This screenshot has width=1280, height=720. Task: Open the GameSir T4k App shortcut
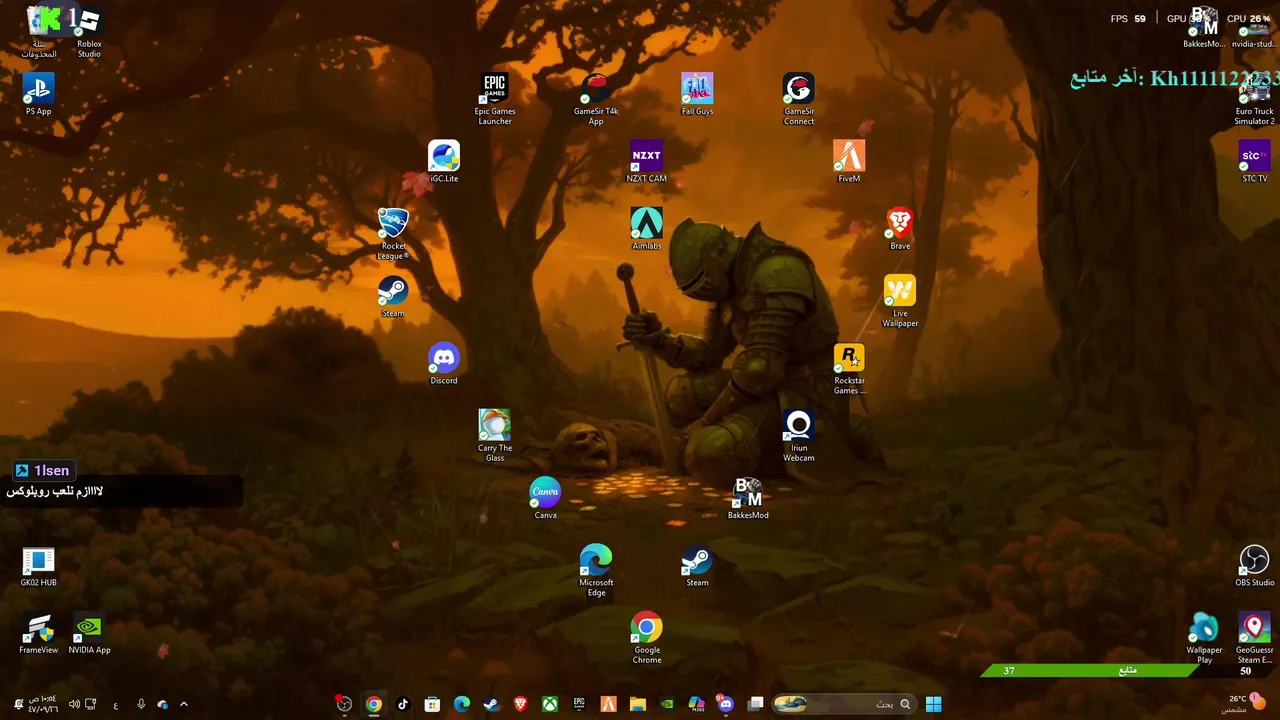[596, 98]
